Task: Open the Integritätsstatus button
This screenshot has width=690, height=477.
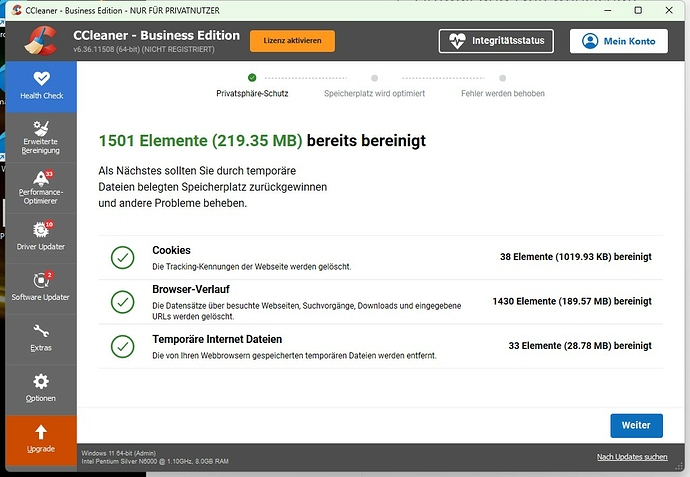Action: 496,41
